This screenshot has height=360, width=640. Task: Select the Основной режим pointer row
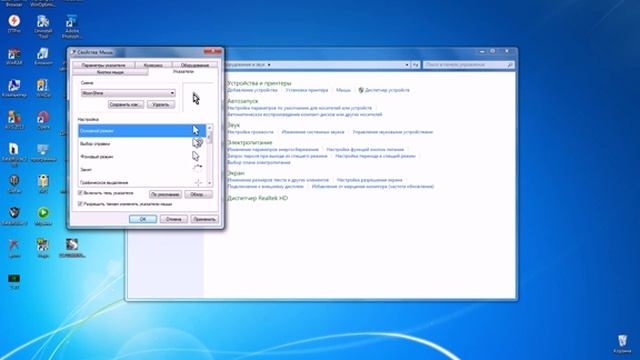coord(142,131)
